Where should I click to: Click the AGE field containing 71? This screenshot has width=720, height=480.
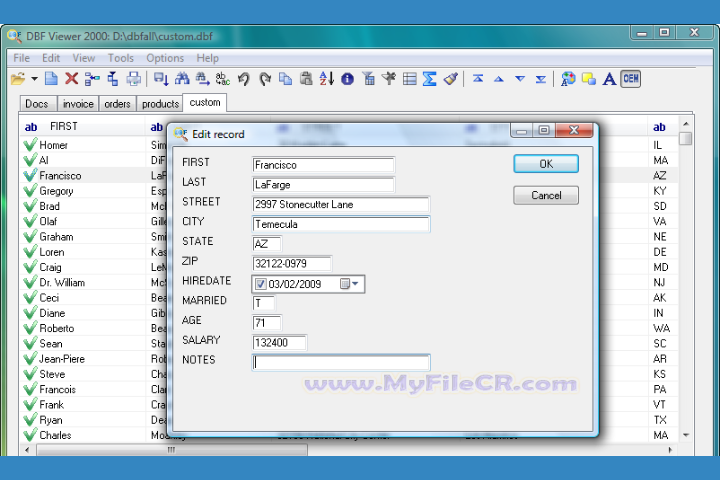[x=267, y=323]
